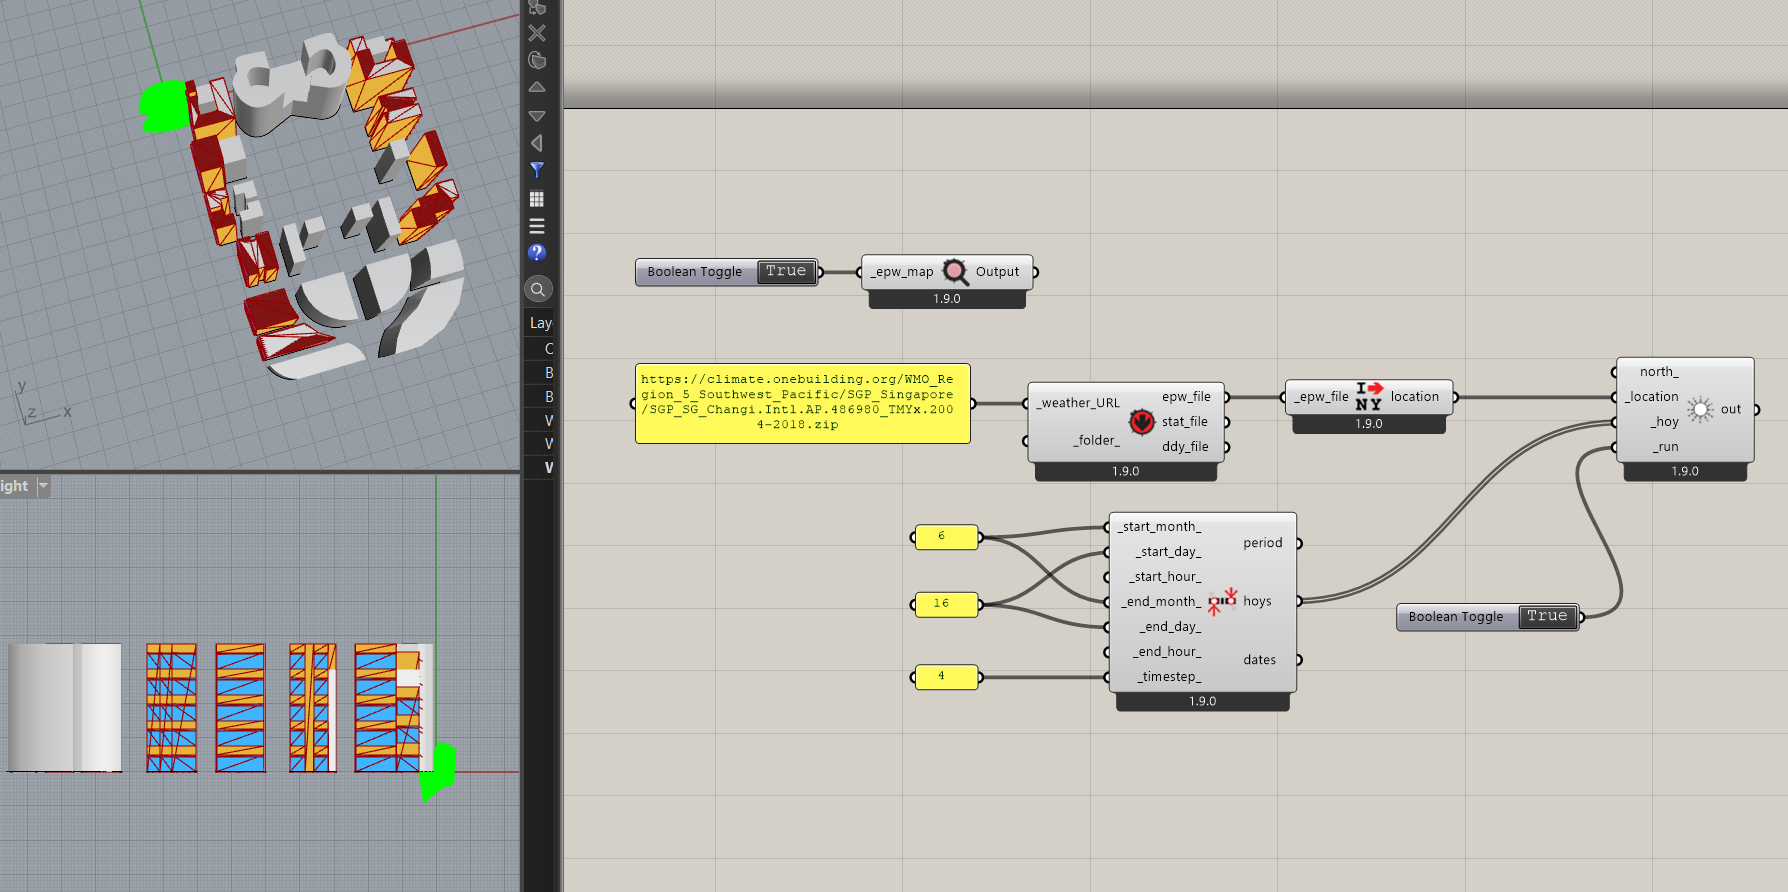The width and height of the screenshot is (1788, 892).
Task: Toggle the Boolean Toggle connected to _run
Action: 1546,617
